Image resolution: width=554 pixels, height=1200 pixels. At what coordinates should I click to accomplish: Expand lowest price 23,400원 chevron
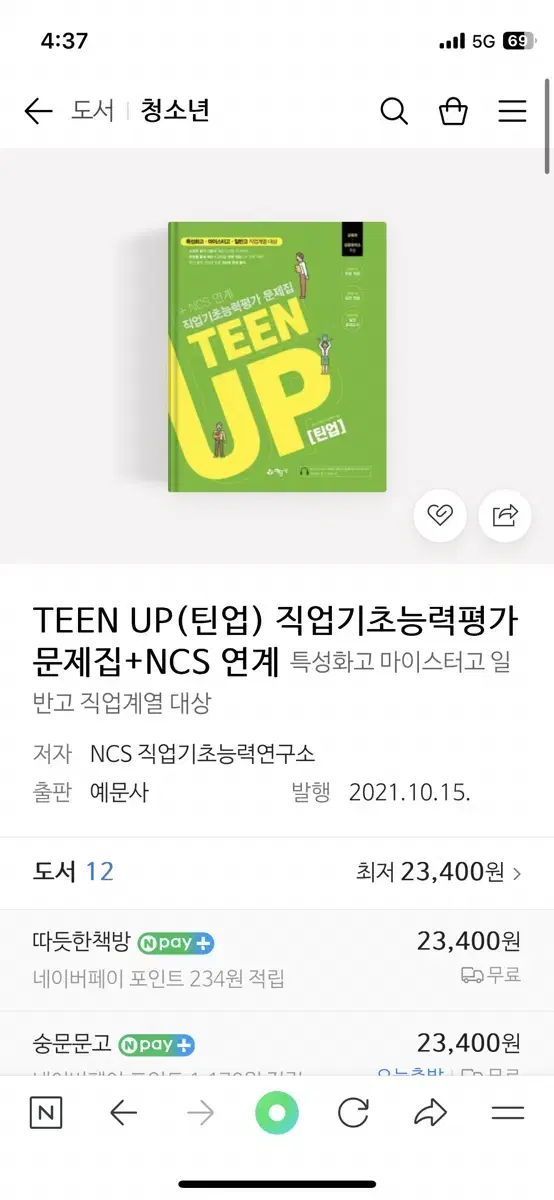point(517,873)
